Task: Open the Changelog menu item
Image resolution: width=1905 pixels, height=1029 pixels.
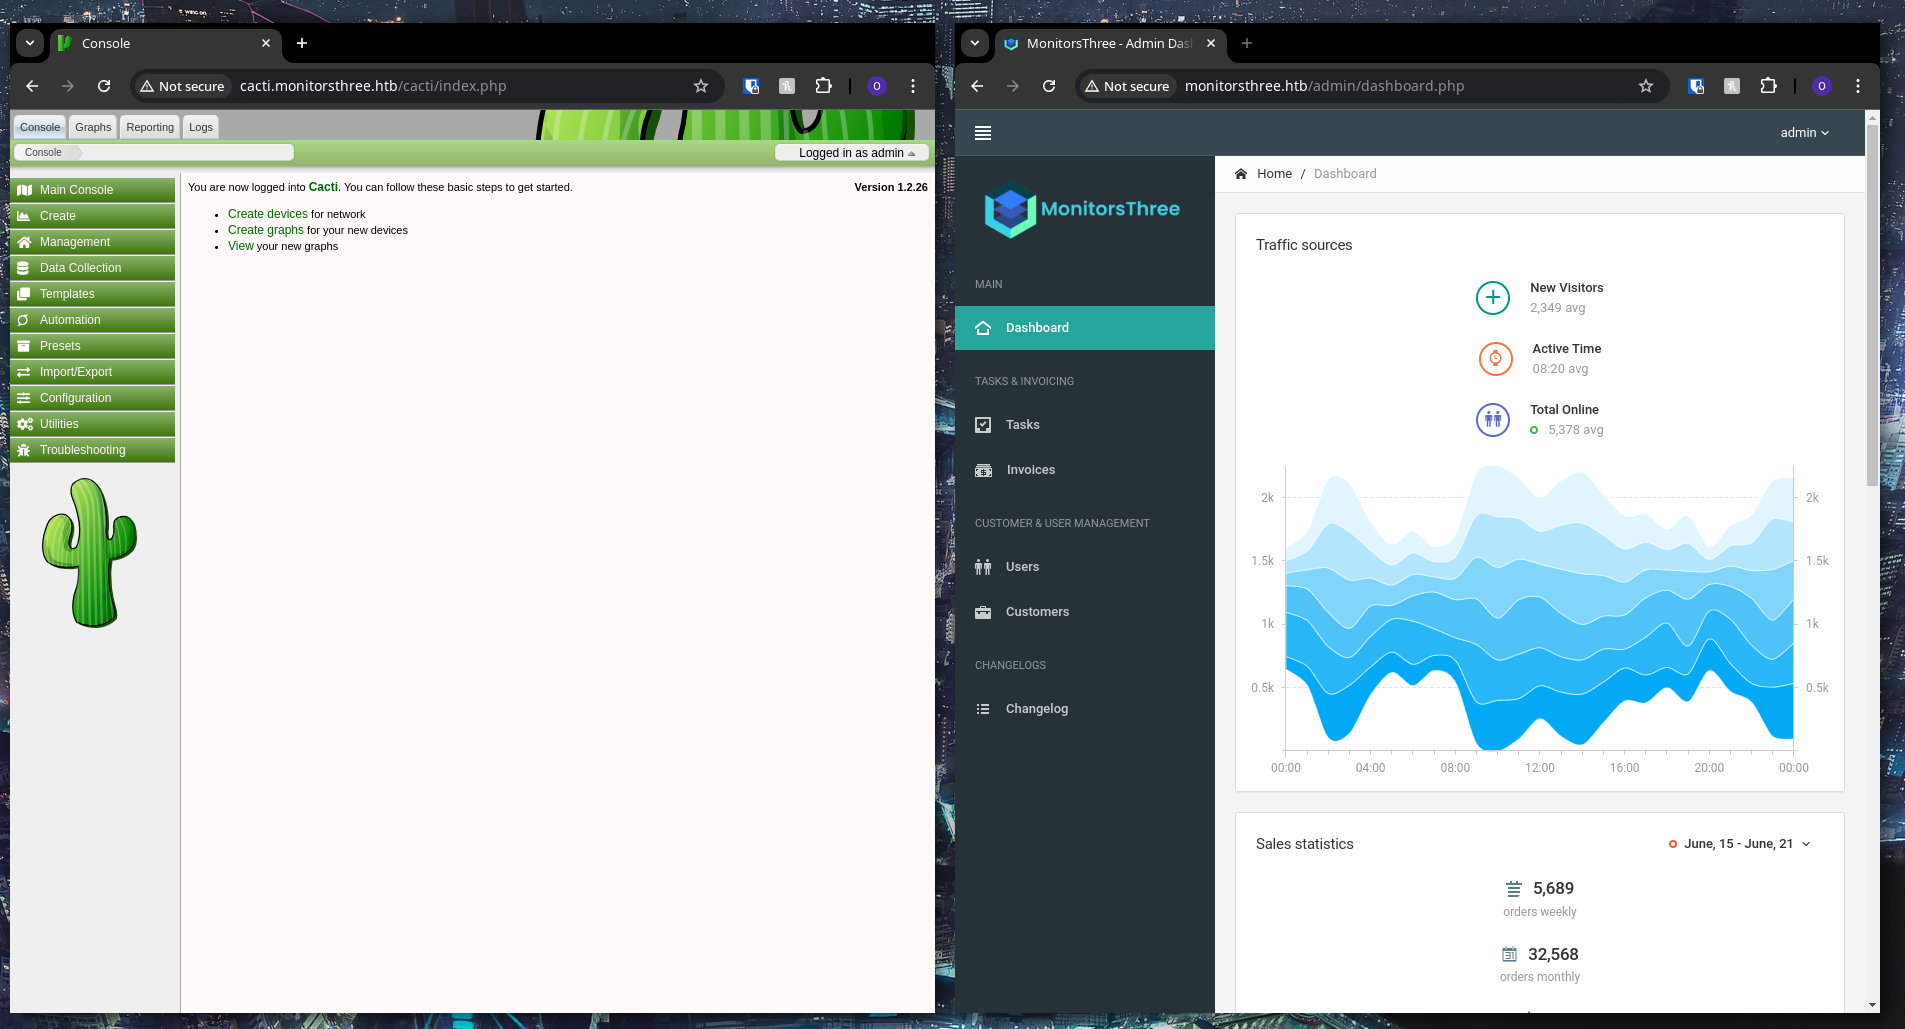Action: (1085, 709)
